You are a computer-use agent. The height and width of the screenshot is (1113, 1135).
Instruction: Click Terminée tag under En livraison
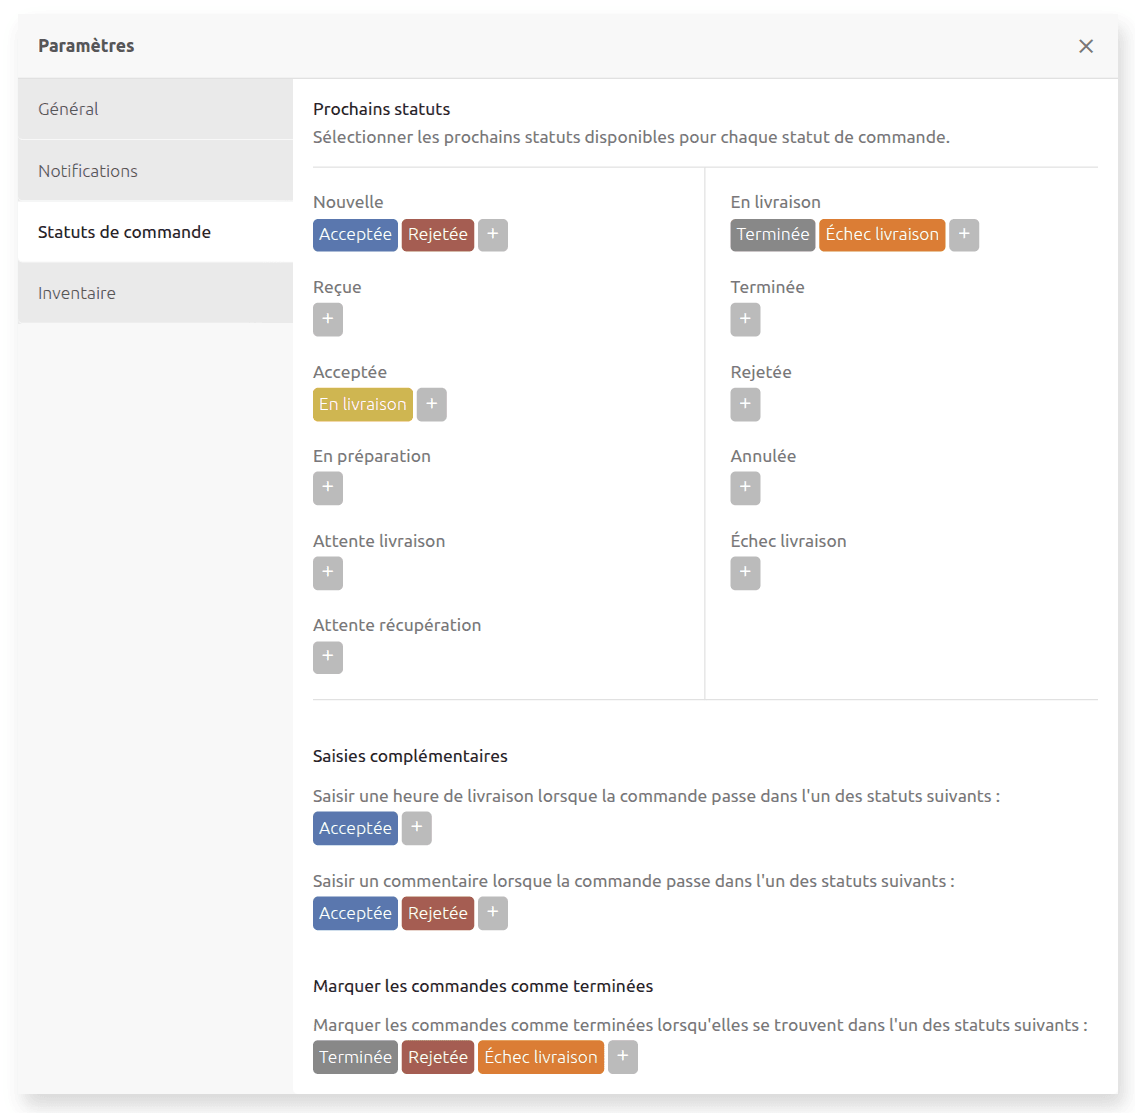point(772,235)
